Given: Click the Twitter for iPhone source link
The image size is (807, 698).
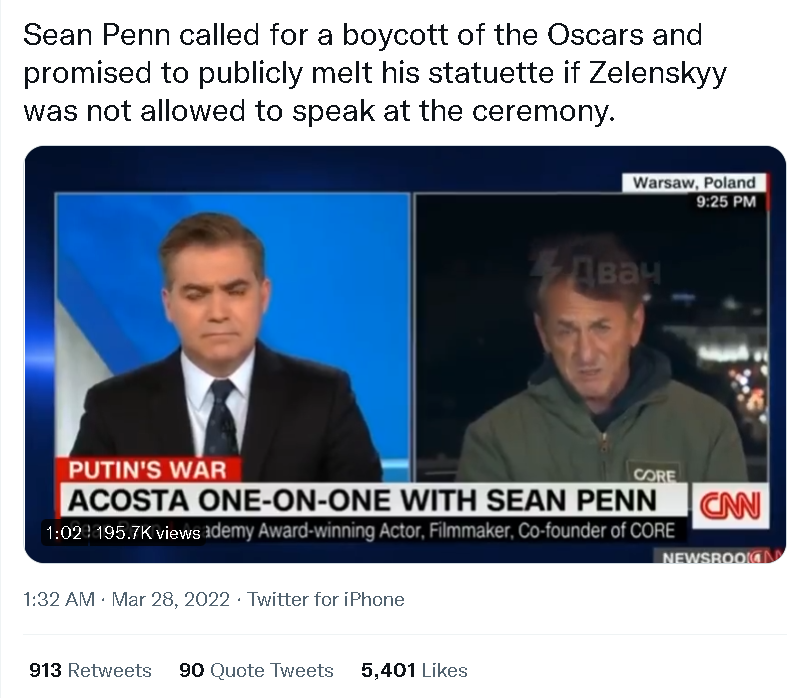Looking at the screenshot, I should click(326, 600).
